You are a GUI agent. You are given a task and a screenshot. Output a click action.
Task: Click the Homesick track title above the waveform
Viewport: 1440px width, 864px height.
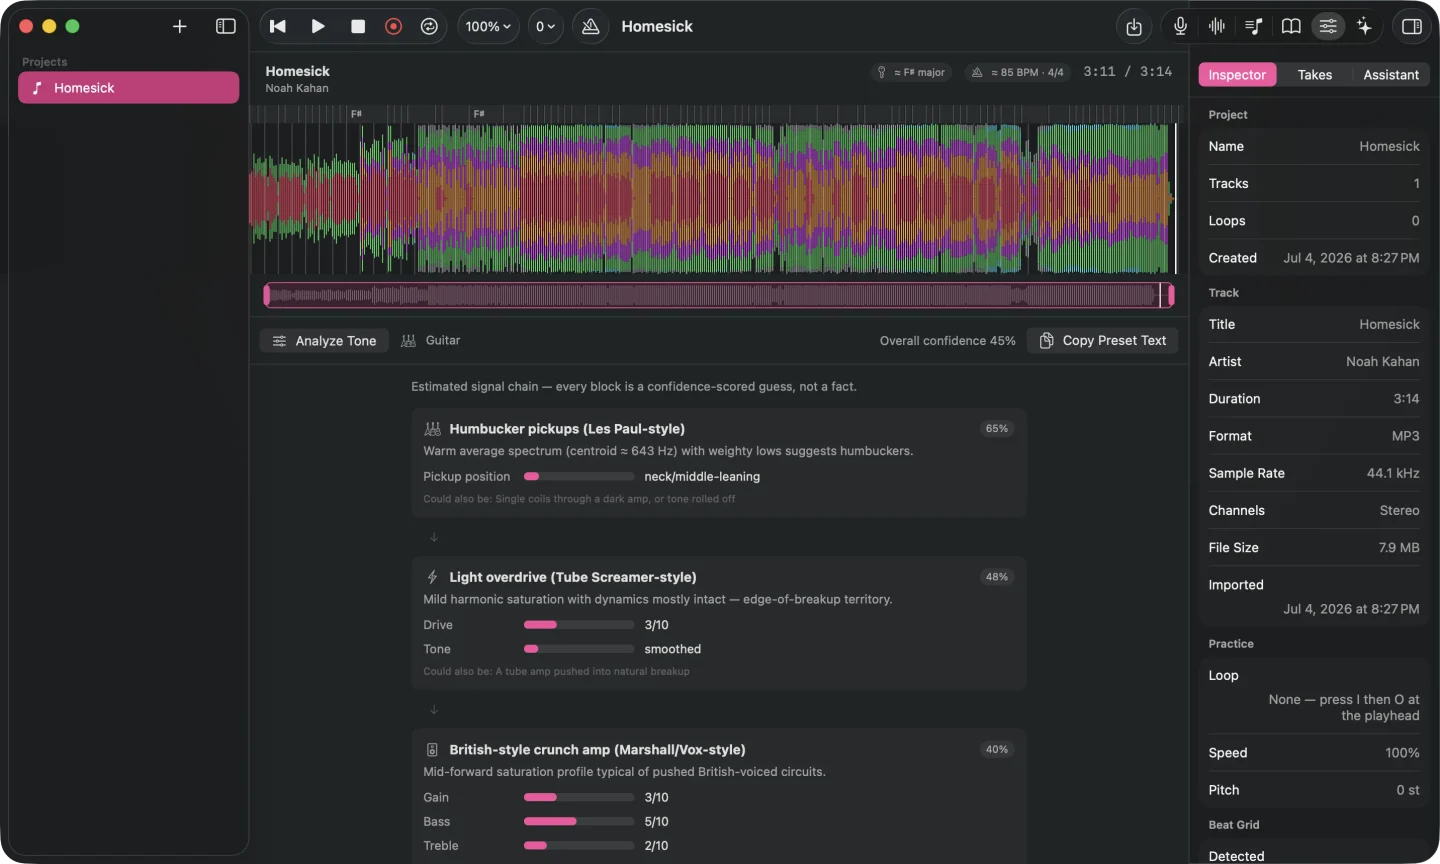click(x=297, y=71)
